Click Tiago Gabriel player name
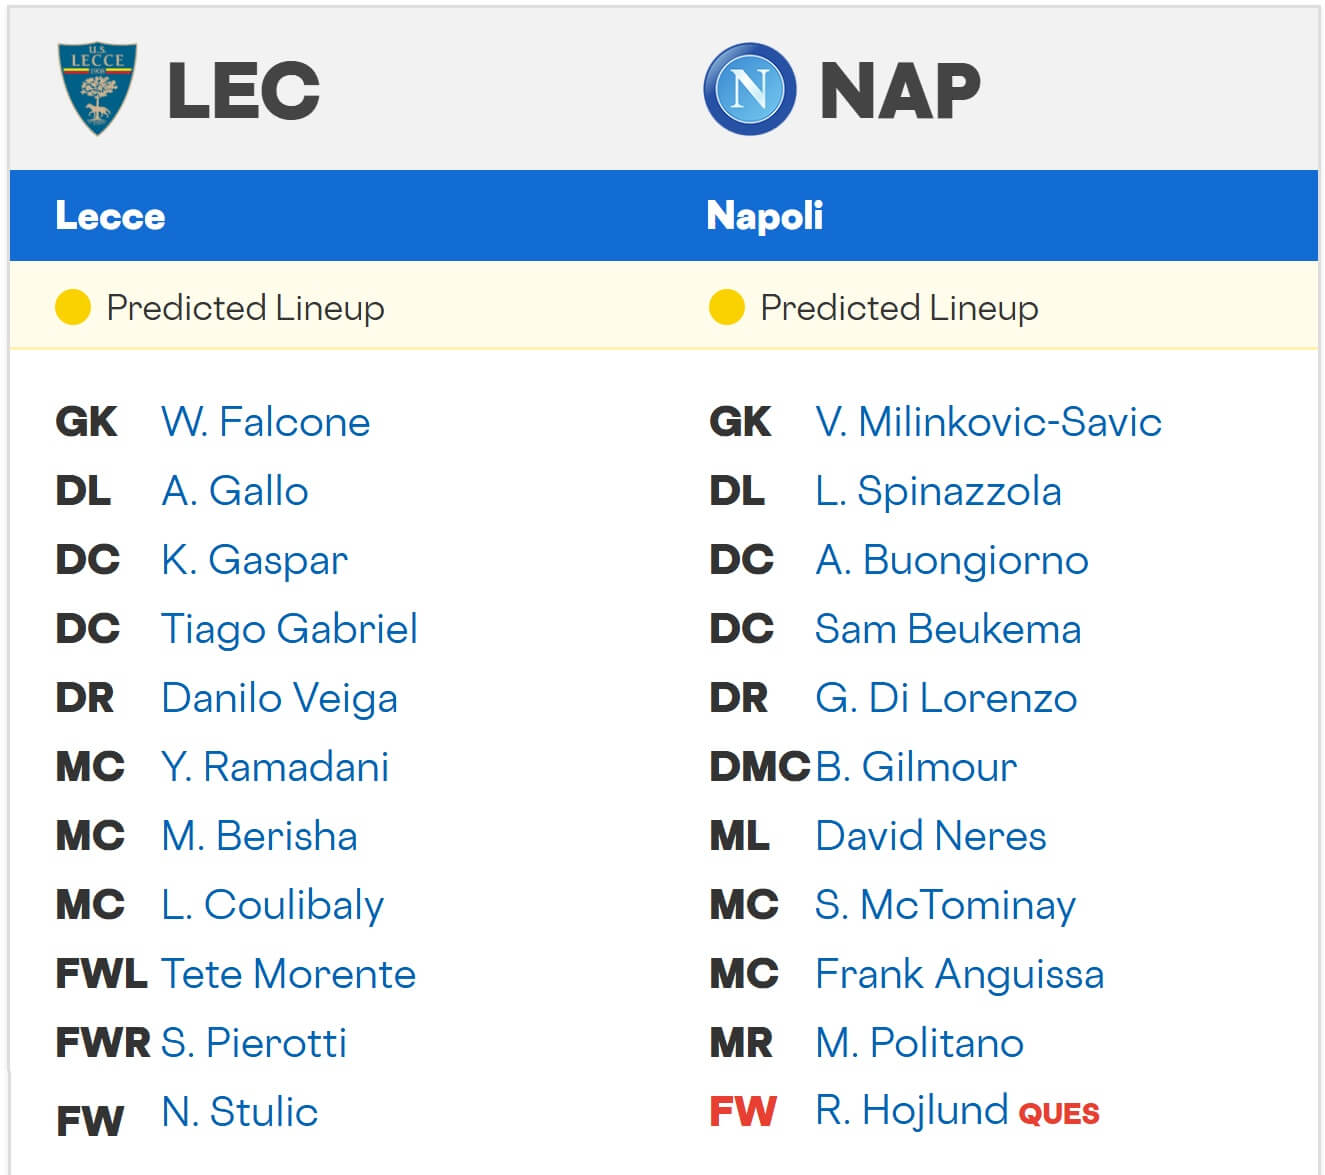This screenshot has height=1175, width=1325. 289,629
